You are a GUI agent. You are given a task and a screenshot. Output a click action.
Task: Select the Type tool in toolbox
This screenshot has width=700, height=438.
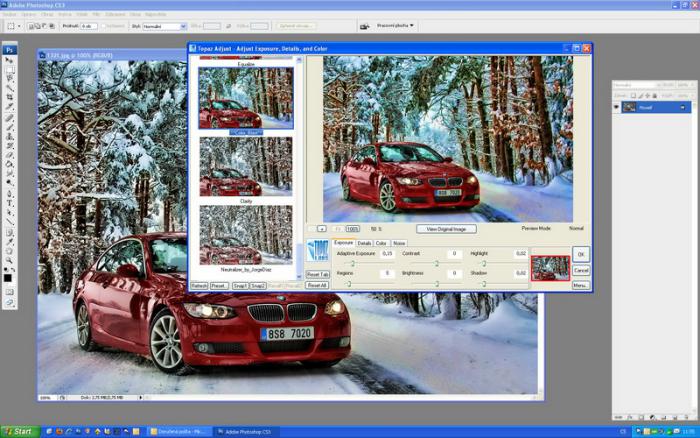tap(10, 202)
